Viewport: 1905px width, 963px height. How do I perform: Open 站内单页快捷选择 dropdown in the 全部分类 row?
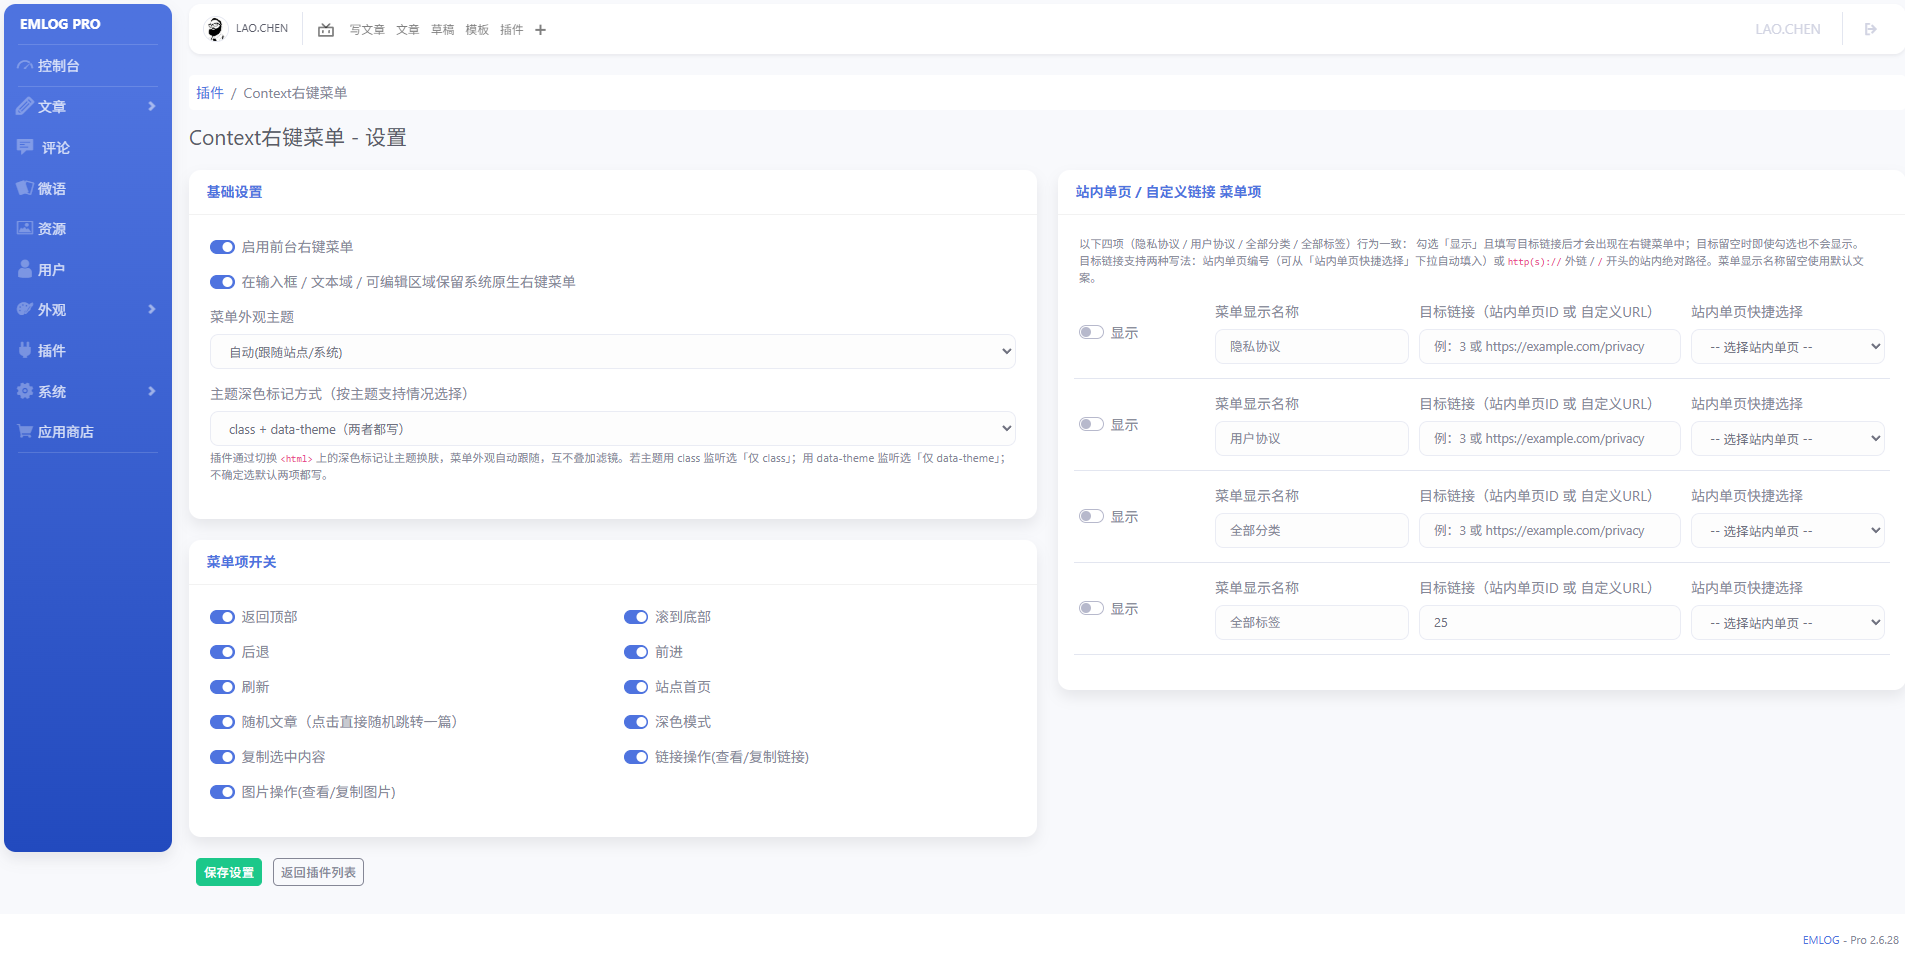pyautogui.click(x=1787, y=531)
